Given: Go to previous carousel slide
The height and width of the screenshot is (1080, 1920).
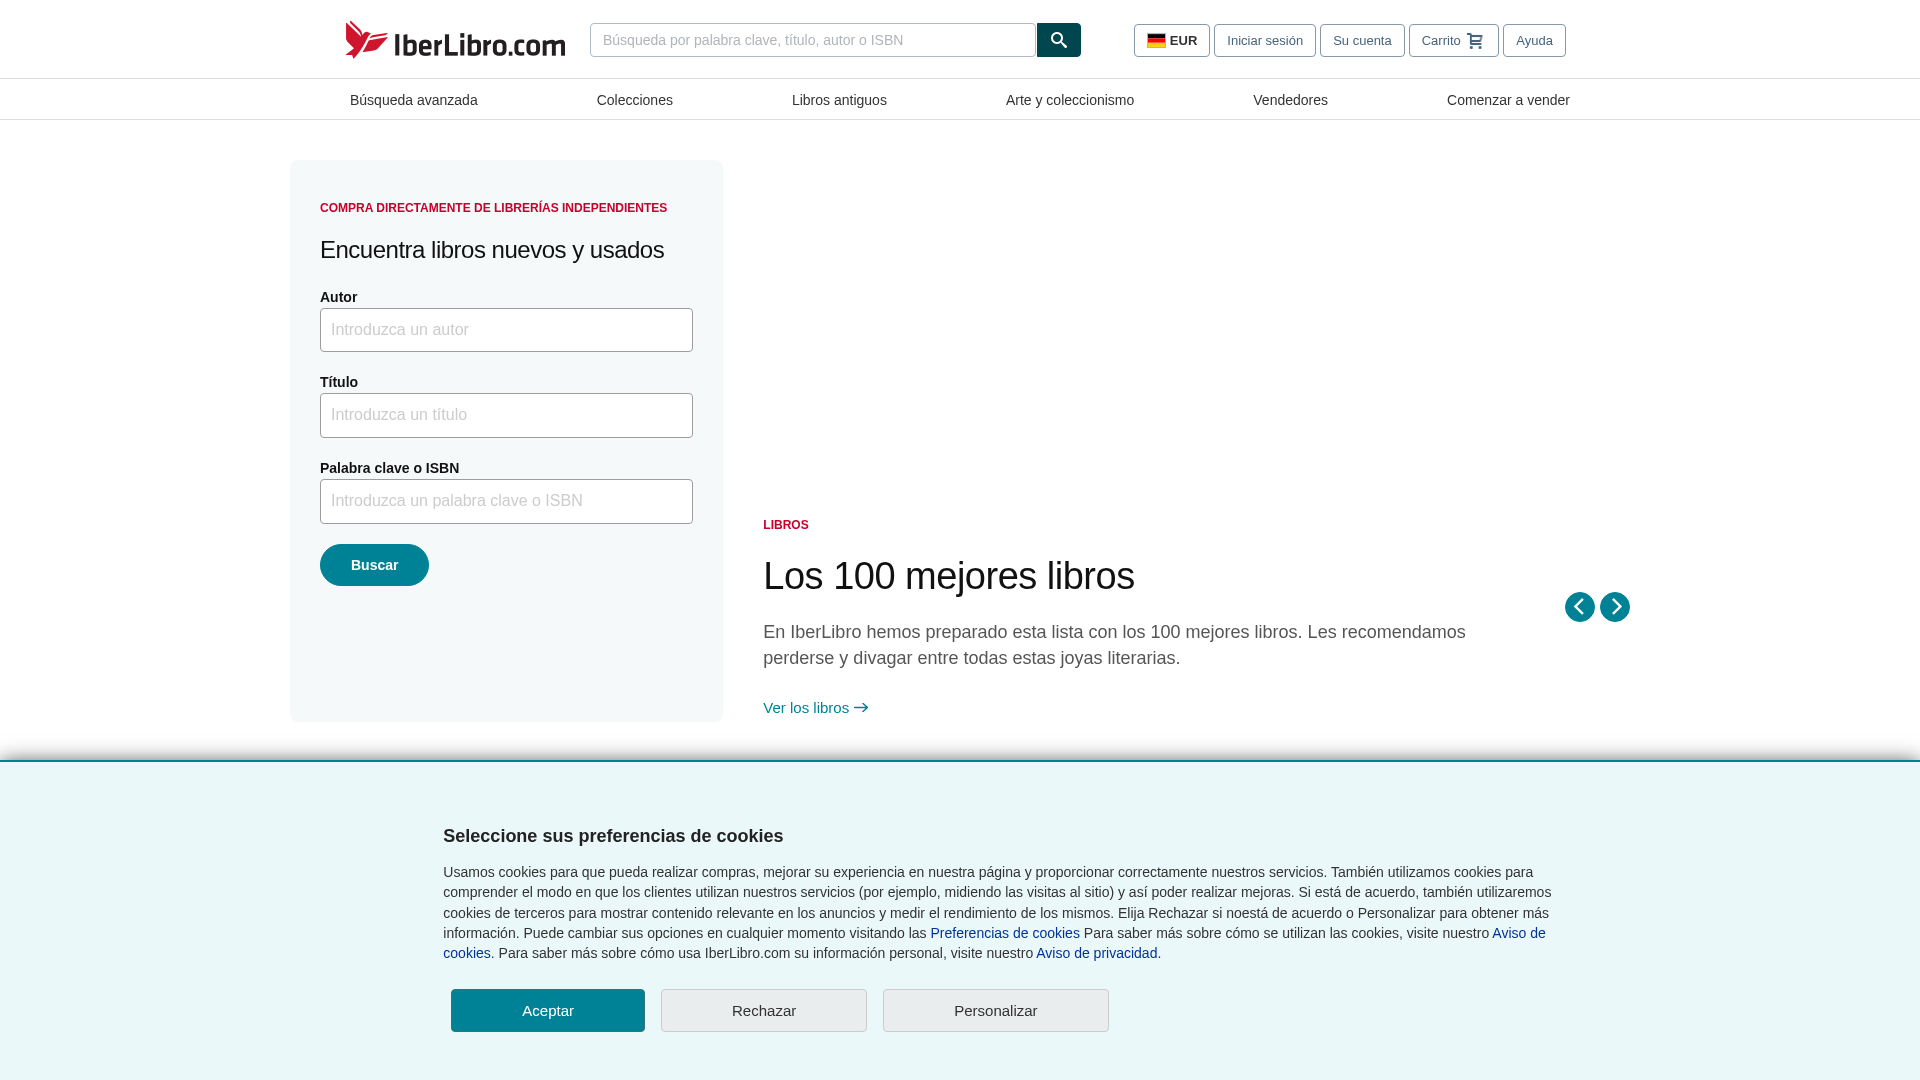Looking at the screenshot, I should (1580, 607).
